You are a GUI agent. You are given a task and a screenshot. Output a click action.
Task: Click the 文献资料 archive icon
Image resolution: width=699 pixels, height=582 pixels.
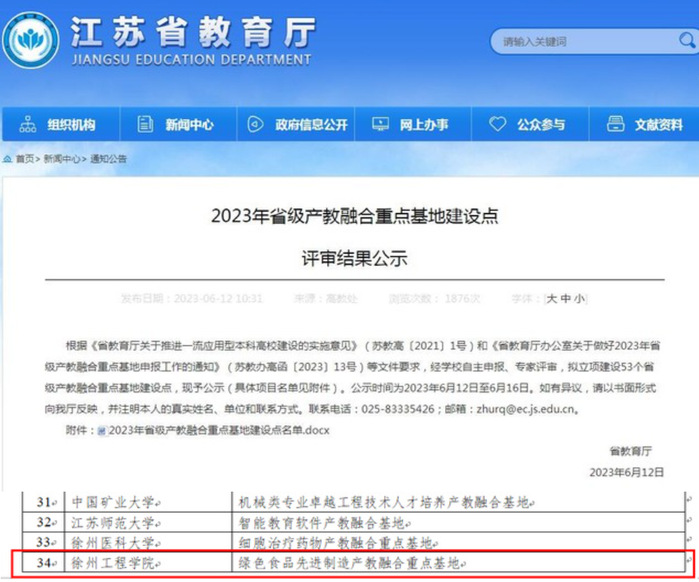pos(614,125)
